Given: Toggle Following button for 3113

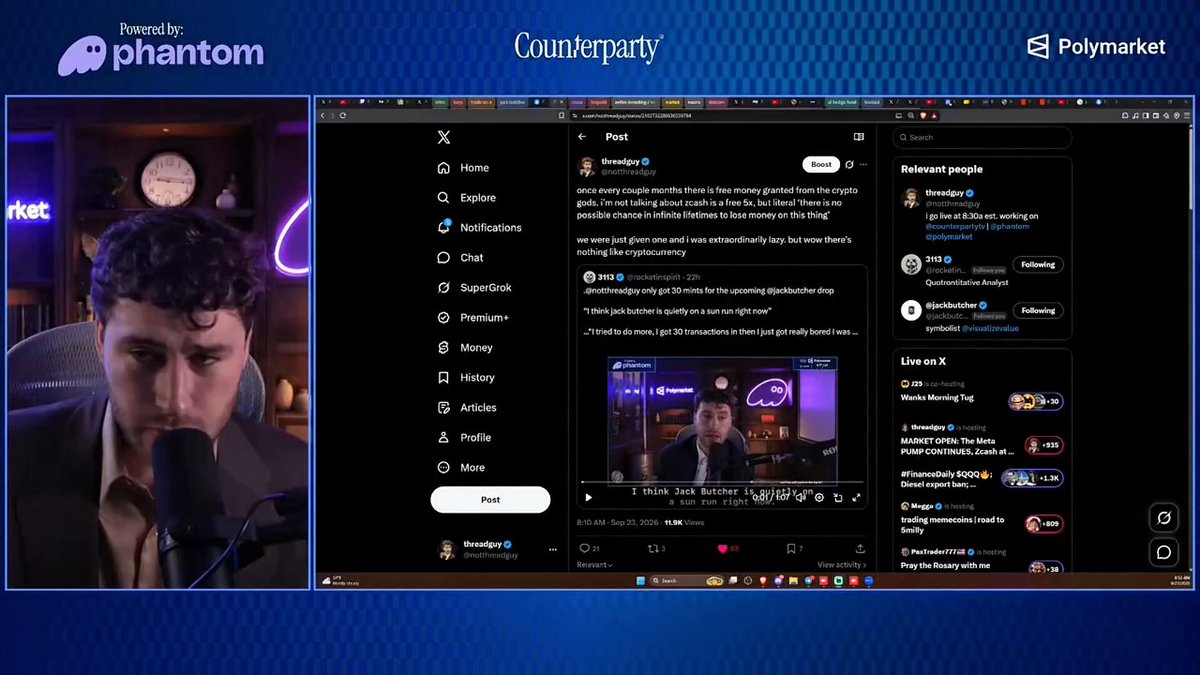Looking at the screenshot, I should 1038,265.
